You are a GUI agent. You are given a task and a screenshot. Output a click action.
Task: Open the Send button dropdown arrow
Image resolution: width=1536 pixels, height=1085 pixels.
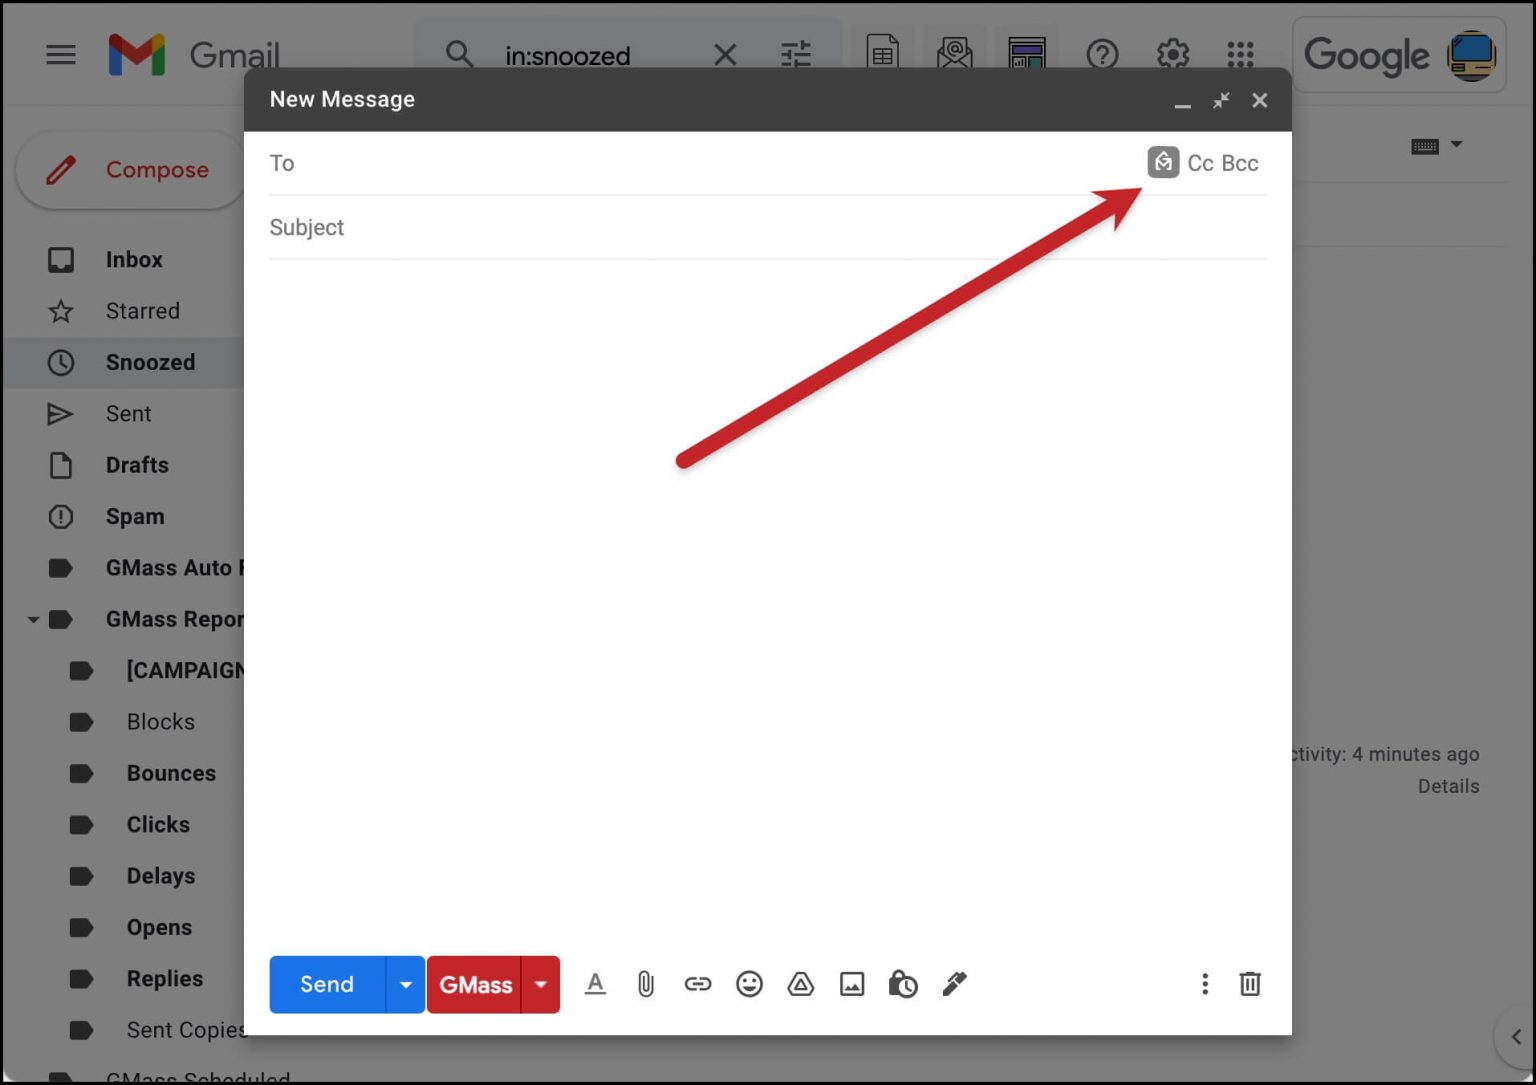[405, 984]
